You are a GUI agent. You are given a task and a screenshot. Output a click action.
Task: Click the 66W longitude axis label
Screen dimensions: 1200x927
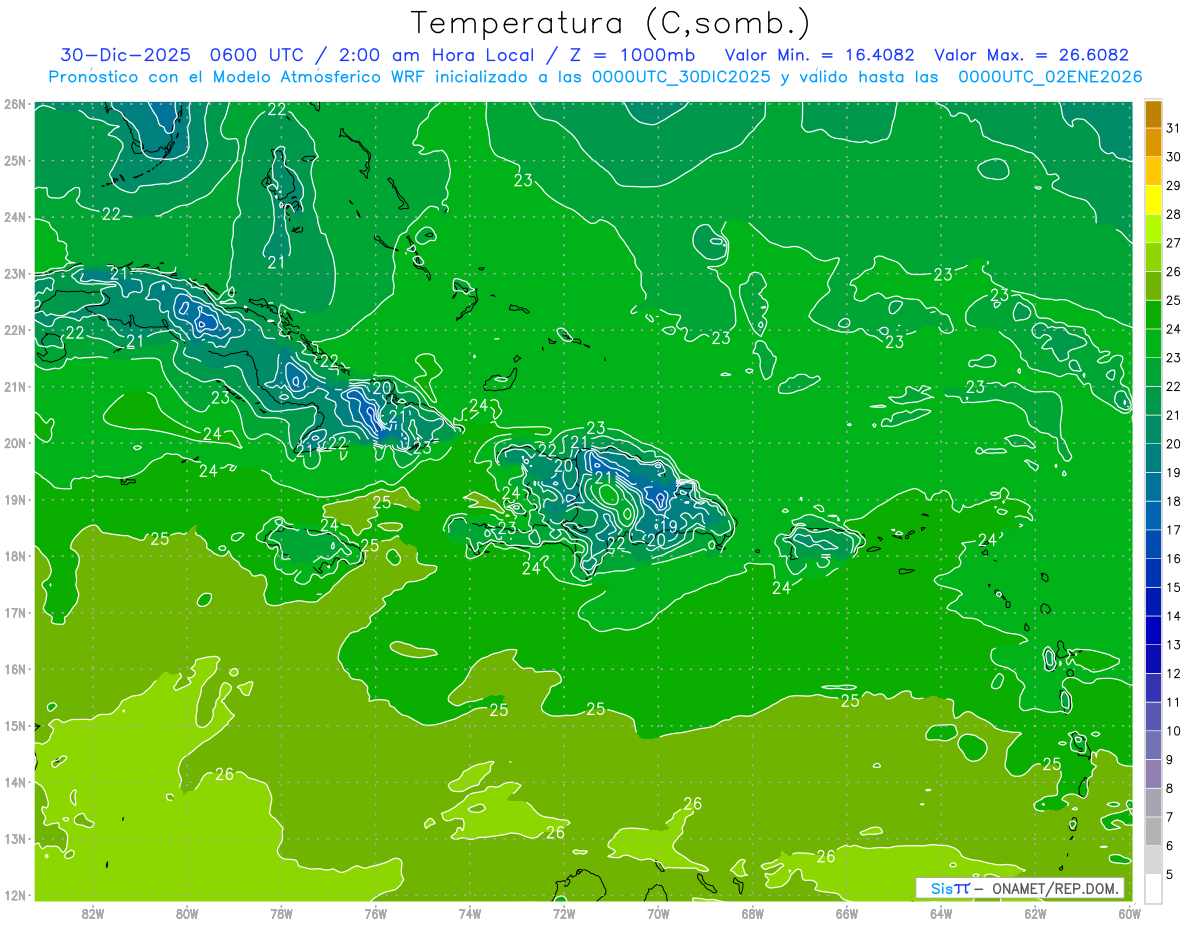(x=846, y=913)
